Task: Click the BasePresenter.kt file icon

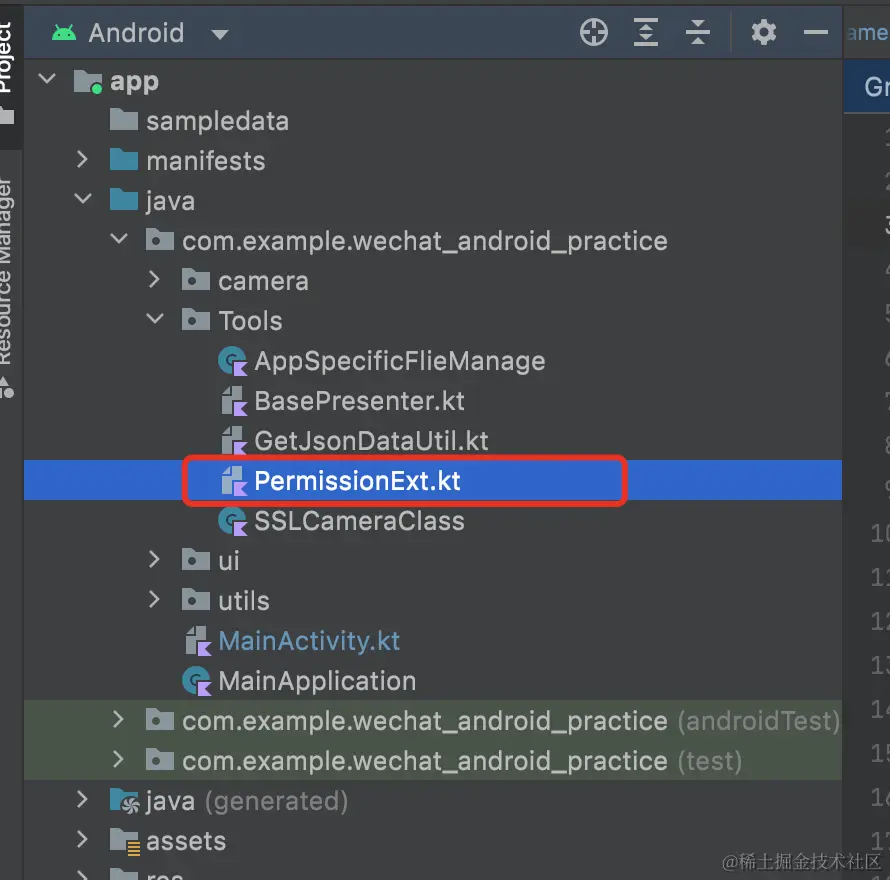Action: (234, 401)
